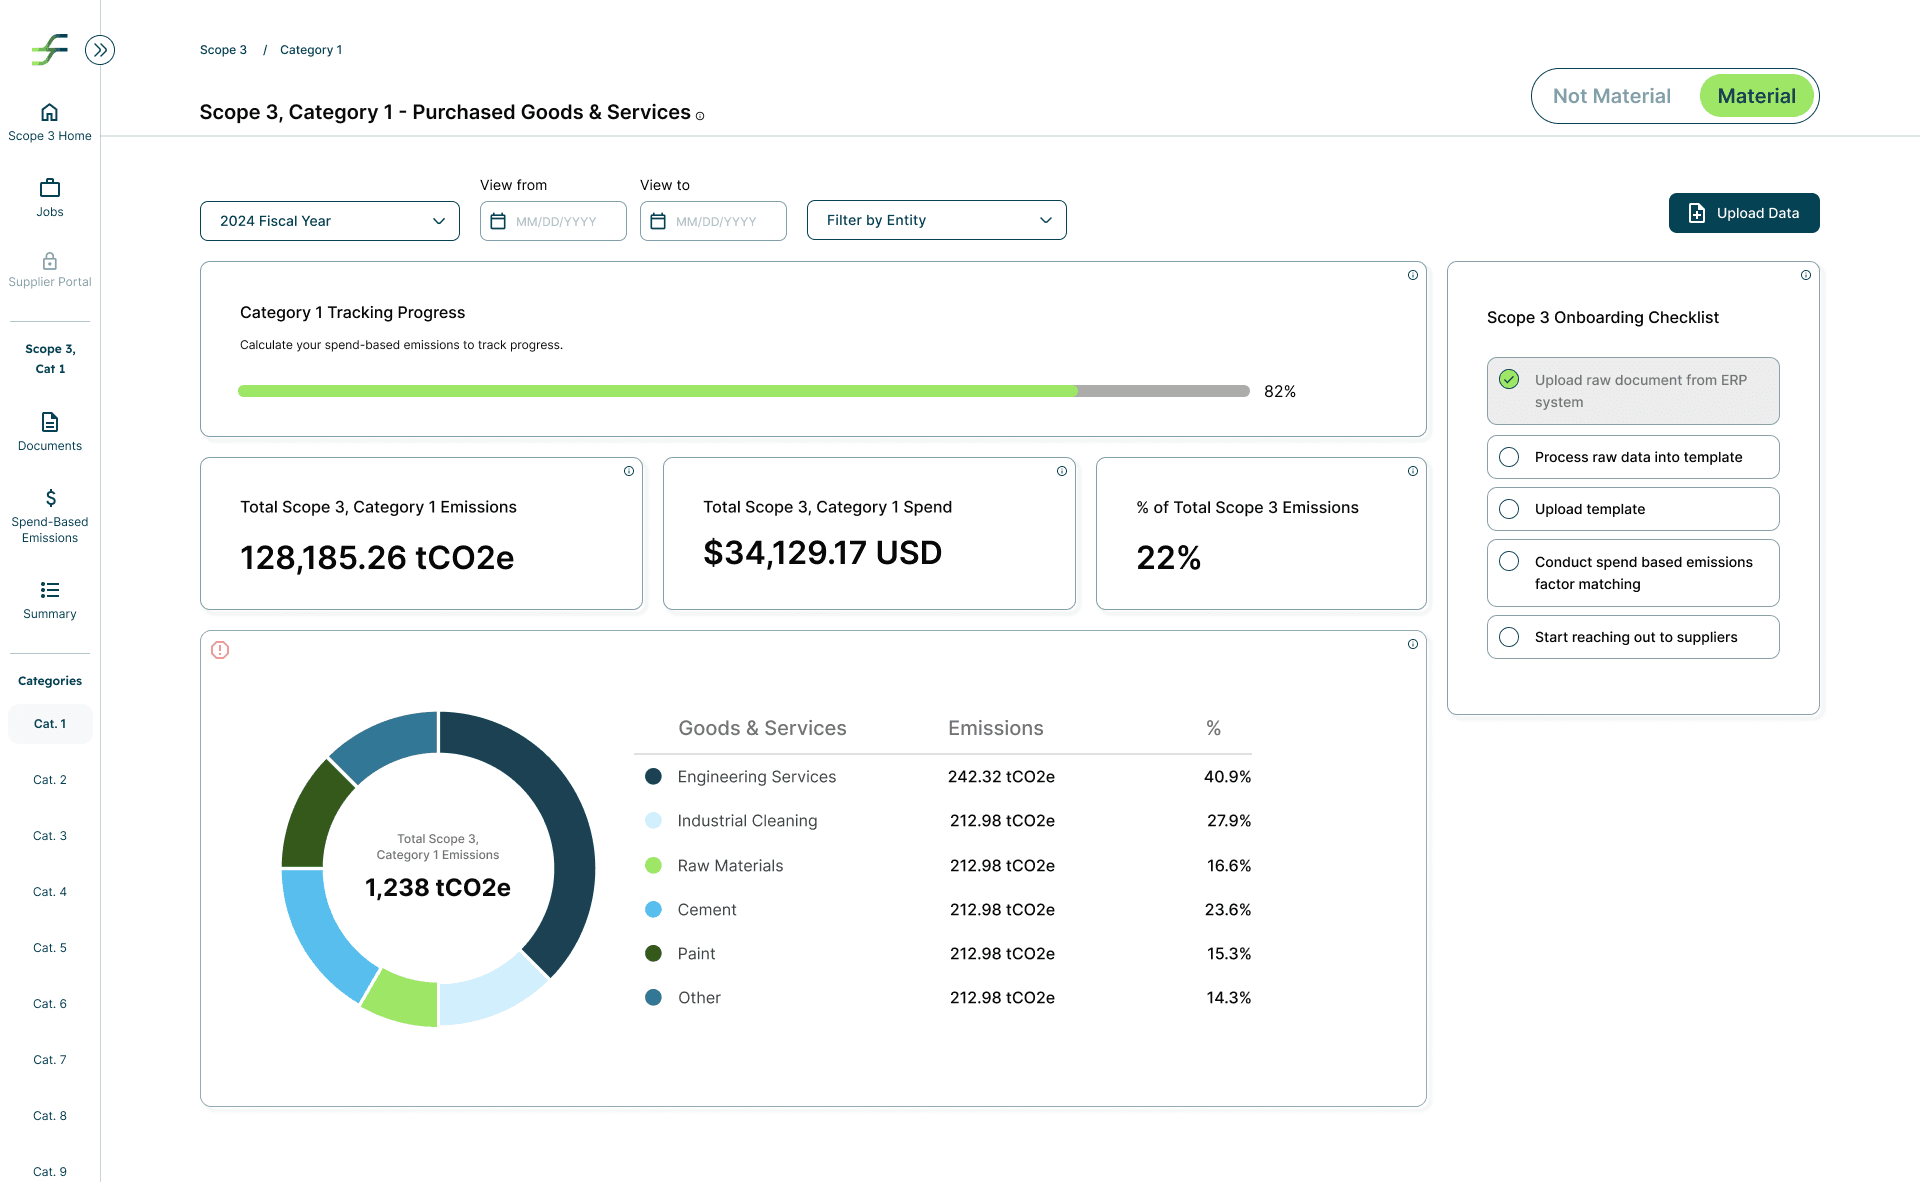Select Cat. 5 in Categories list
Image resolution: width=1920 pixels, height=1182 pixels.
[49, 948]
